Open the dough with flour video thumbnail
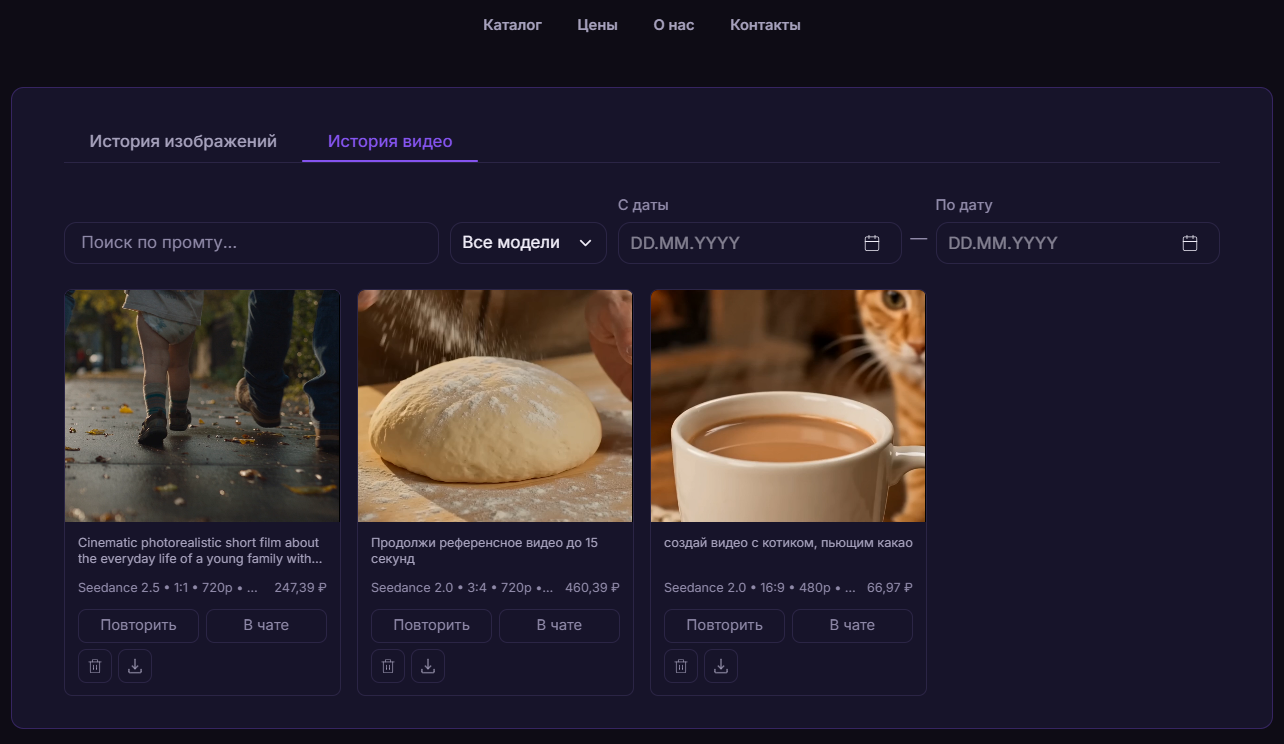Viewport: 1284px width, 744px height. pos(495,406)
